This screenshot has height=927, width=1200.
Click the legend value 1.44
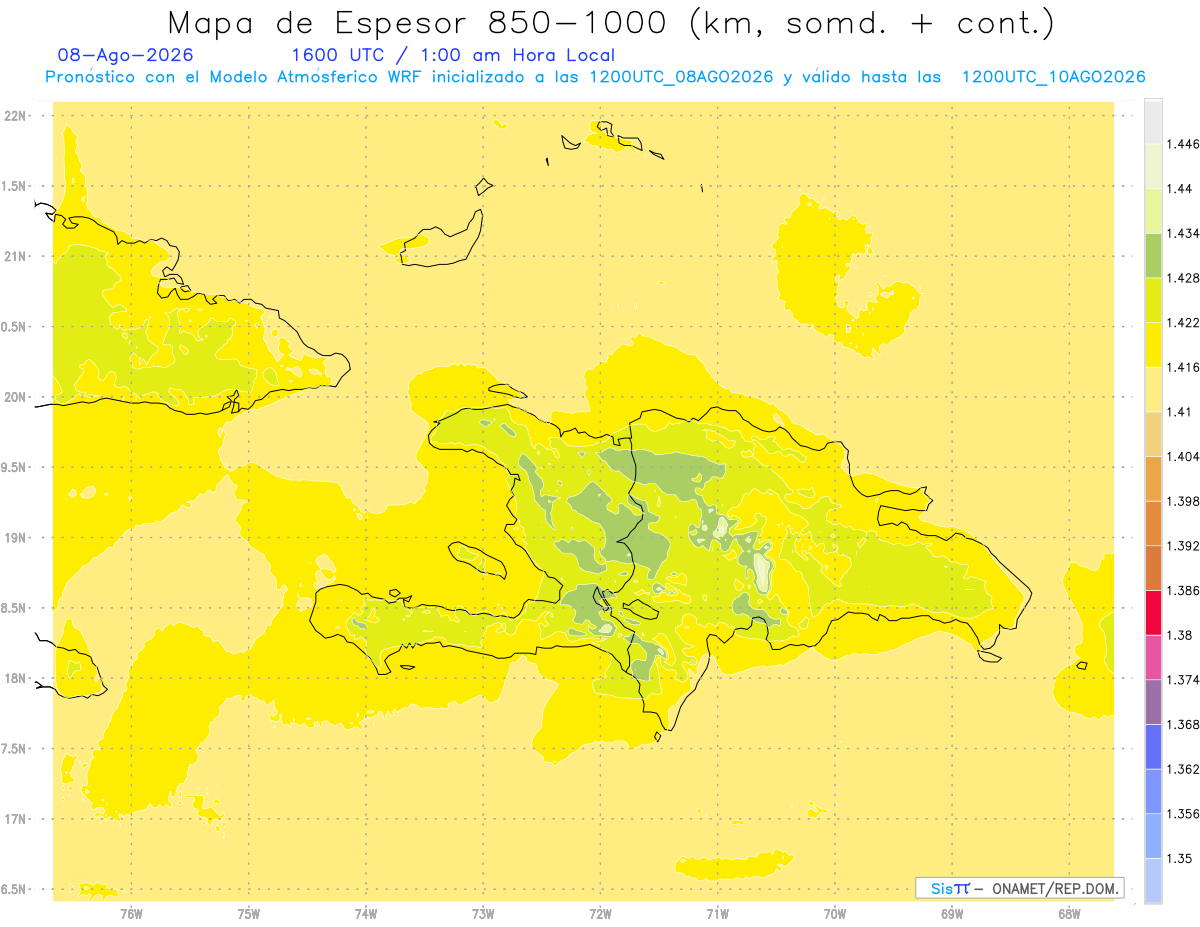point(1180,189)
